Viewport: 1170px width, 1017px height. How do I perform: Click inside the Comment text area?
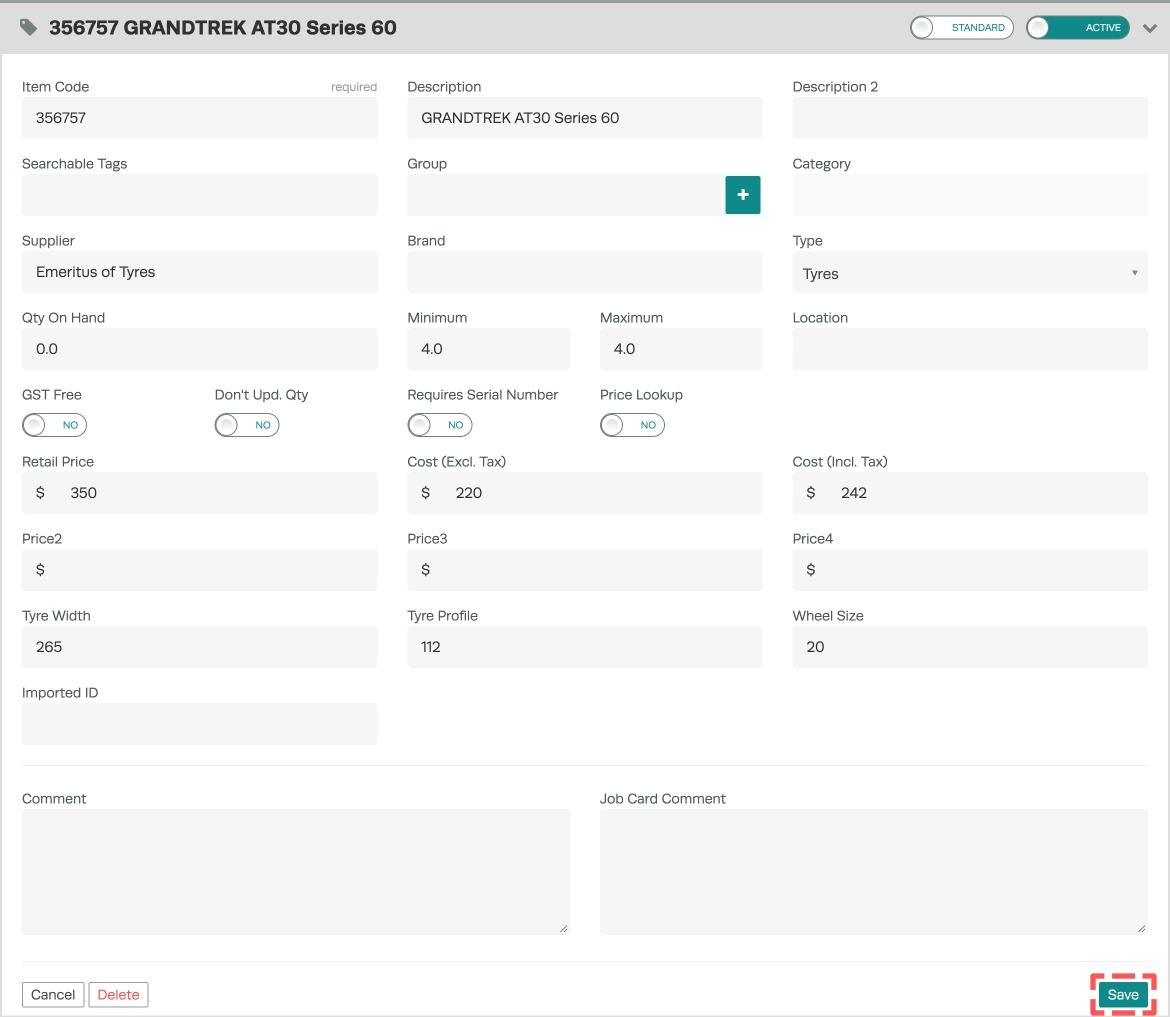[295, 872]
